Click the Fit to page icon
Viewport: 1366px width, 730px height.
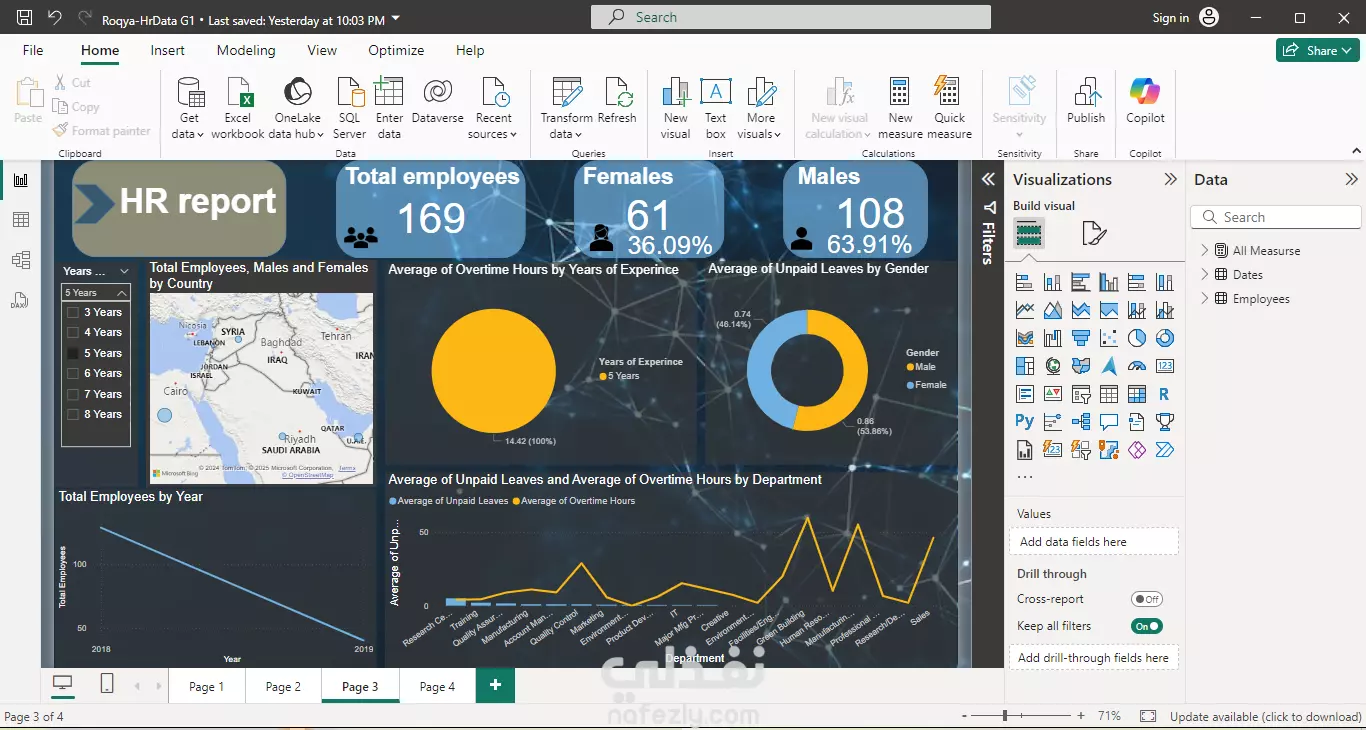tap(1148, 716)
